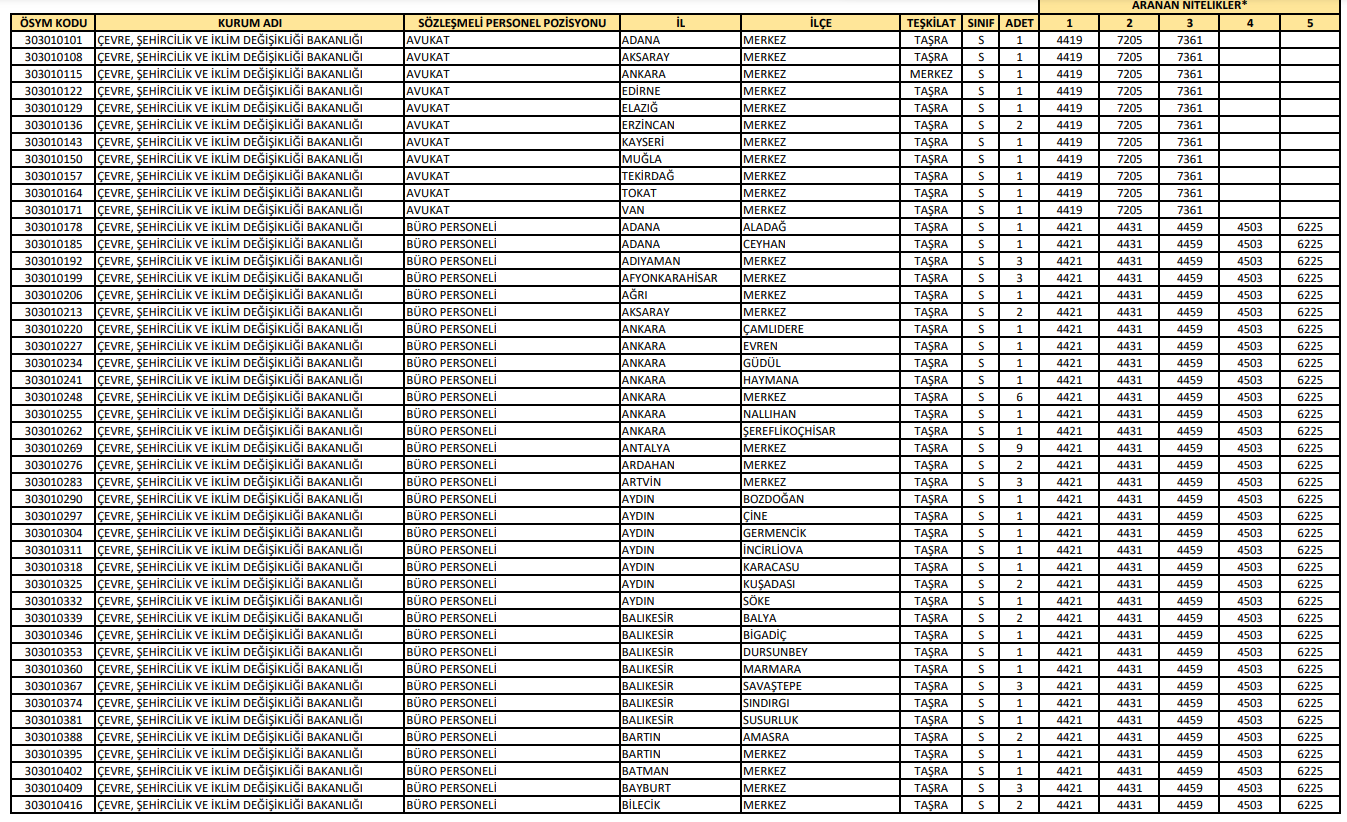
Task: Select the BİGADİÇ district cell
Action: pyautogui.click(x=820, y=635)
